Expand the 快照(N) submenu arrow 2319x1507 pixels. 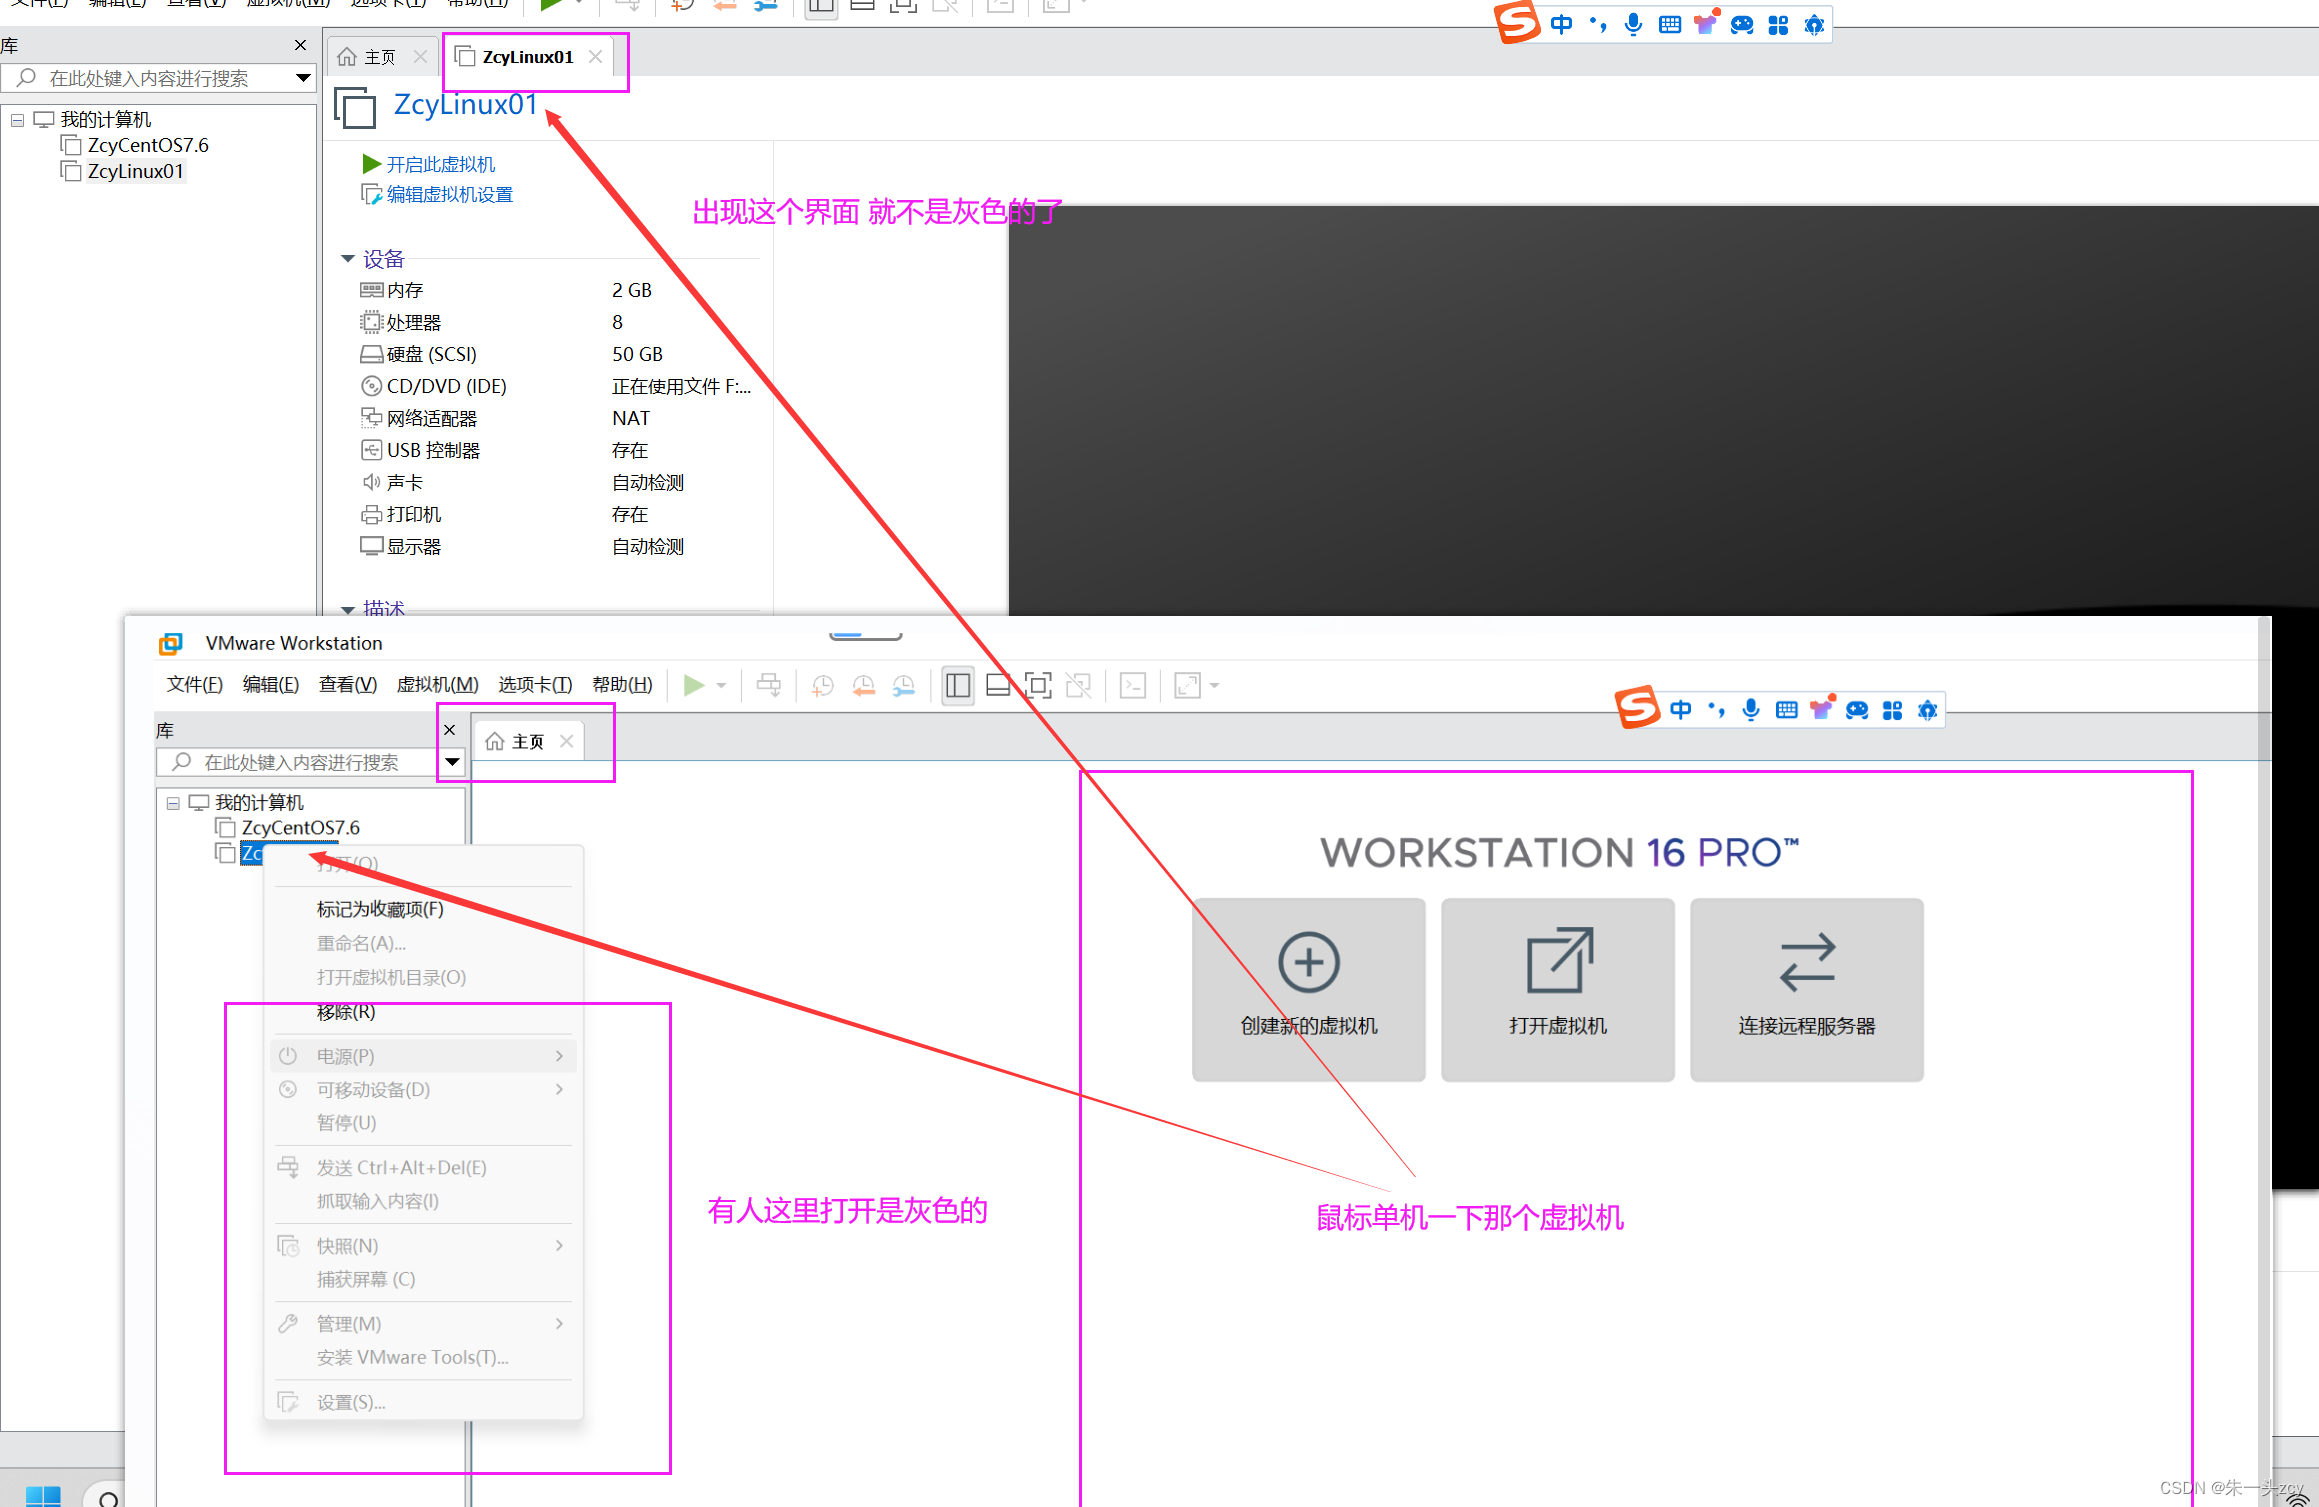pyautogui.click(x=559, y=1246)
